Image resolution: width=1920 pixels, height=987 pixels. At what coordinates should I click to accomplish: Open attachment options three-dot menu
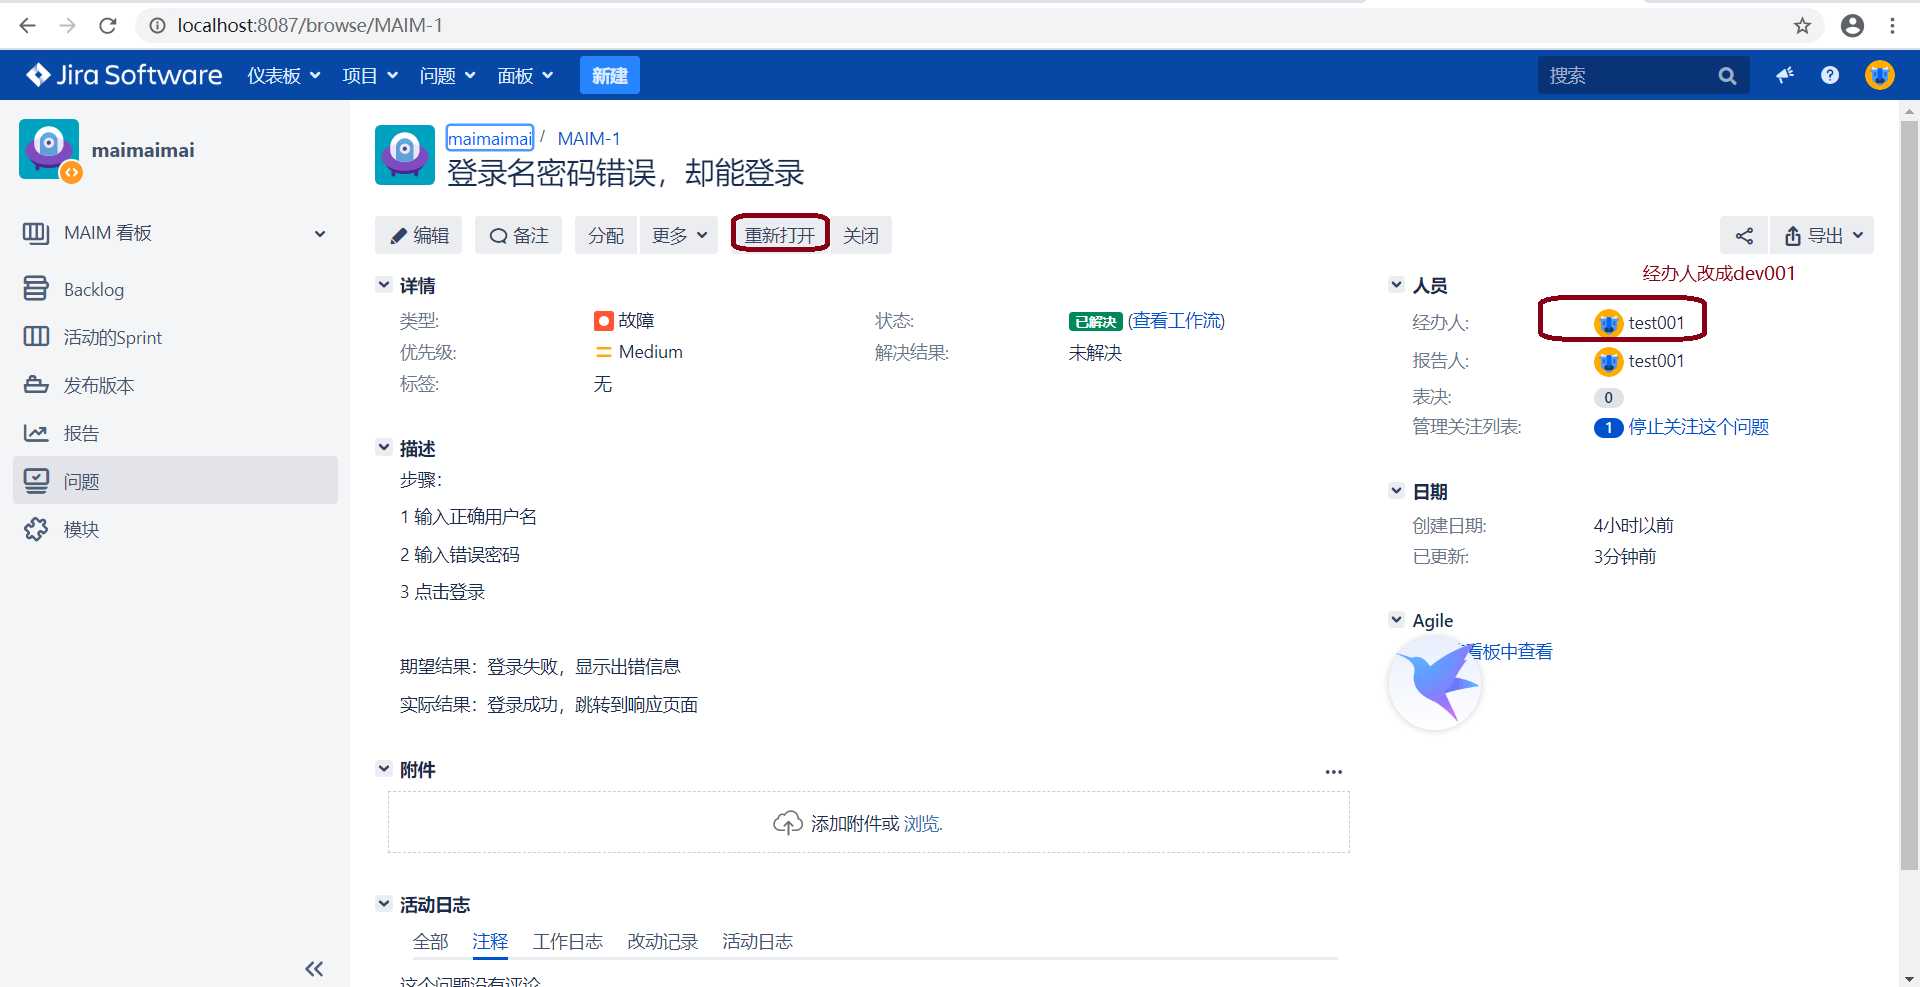pos(1334,771)
